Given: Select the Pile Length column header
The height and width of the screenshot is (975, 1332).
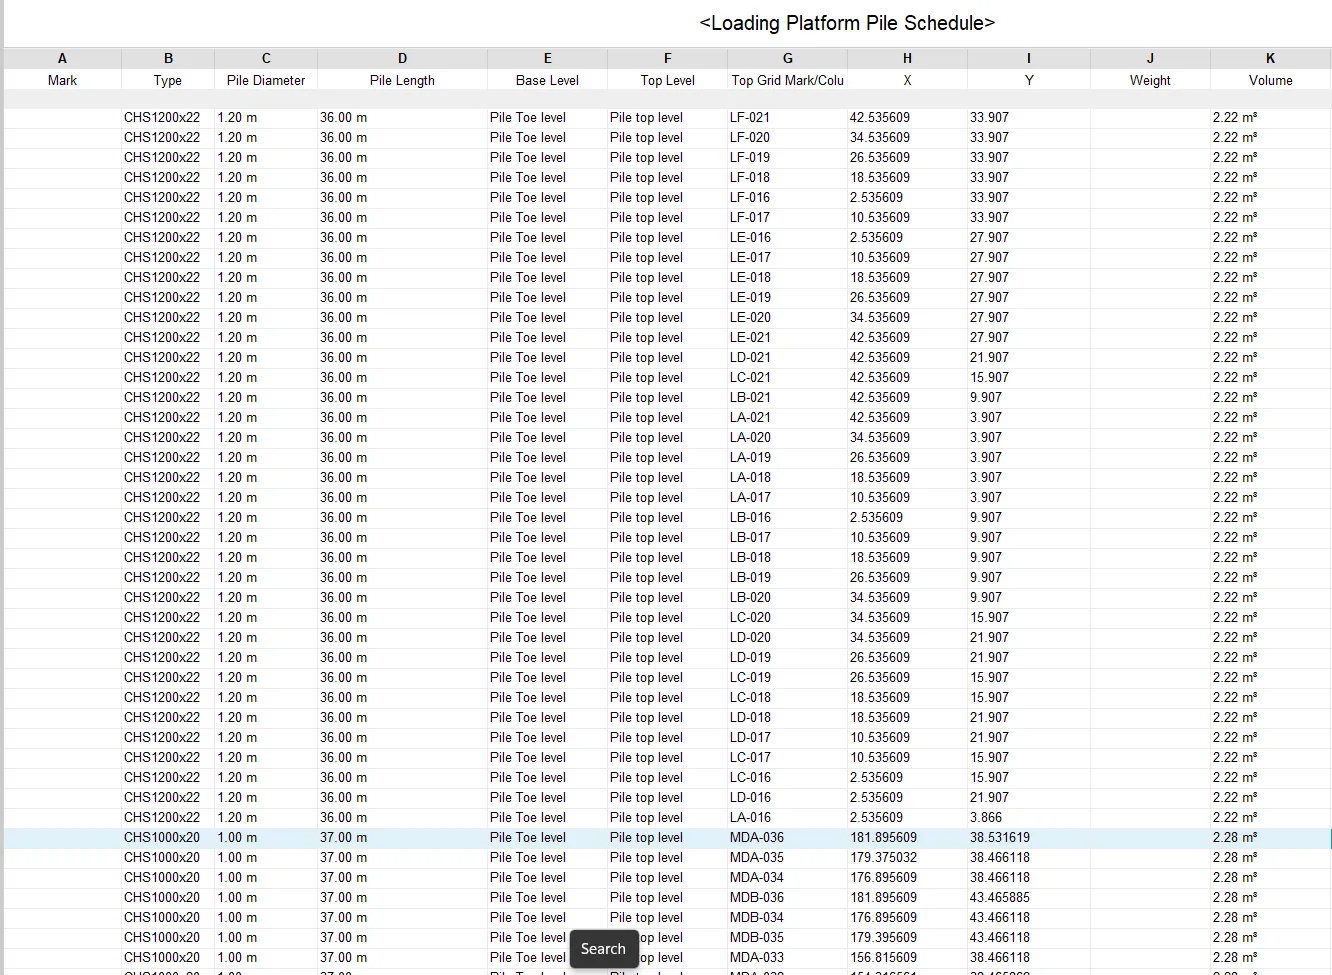Looking at the screenshot, I should tap(401, 80).
